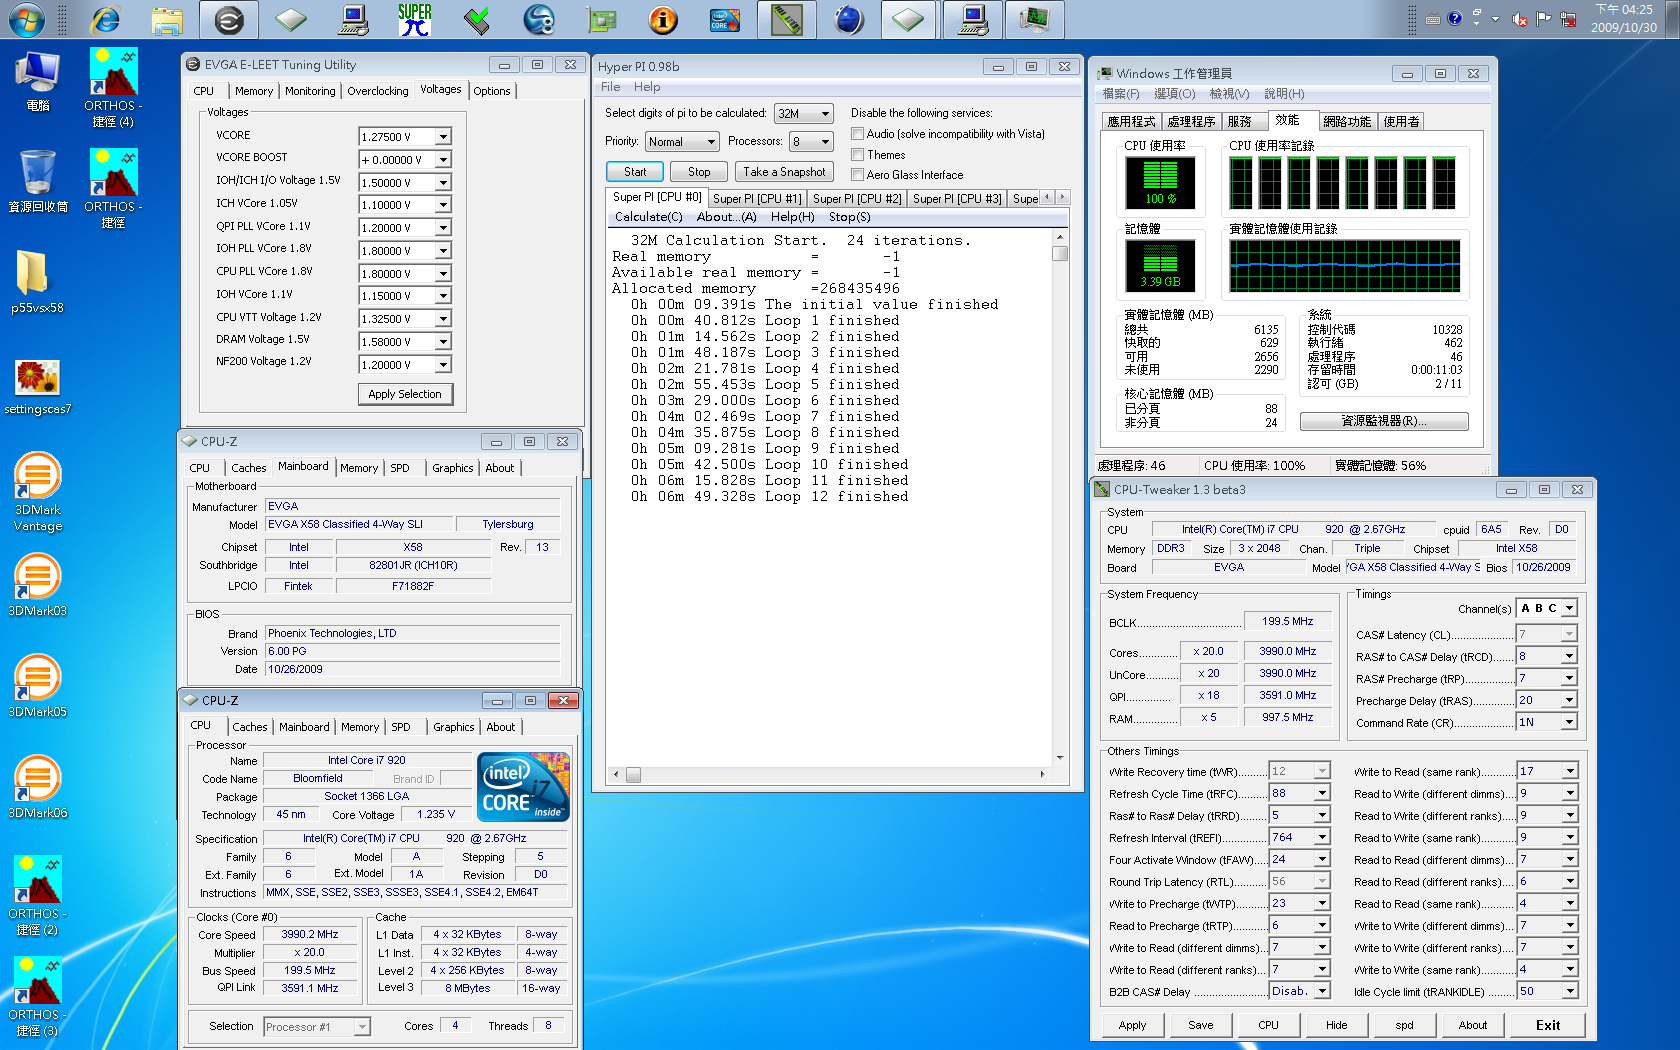The image size is (1680, 1050).
Task: Click Exit button in CPU-Tweaker
Action: pyautogui.click(x=1548, y=1025)
